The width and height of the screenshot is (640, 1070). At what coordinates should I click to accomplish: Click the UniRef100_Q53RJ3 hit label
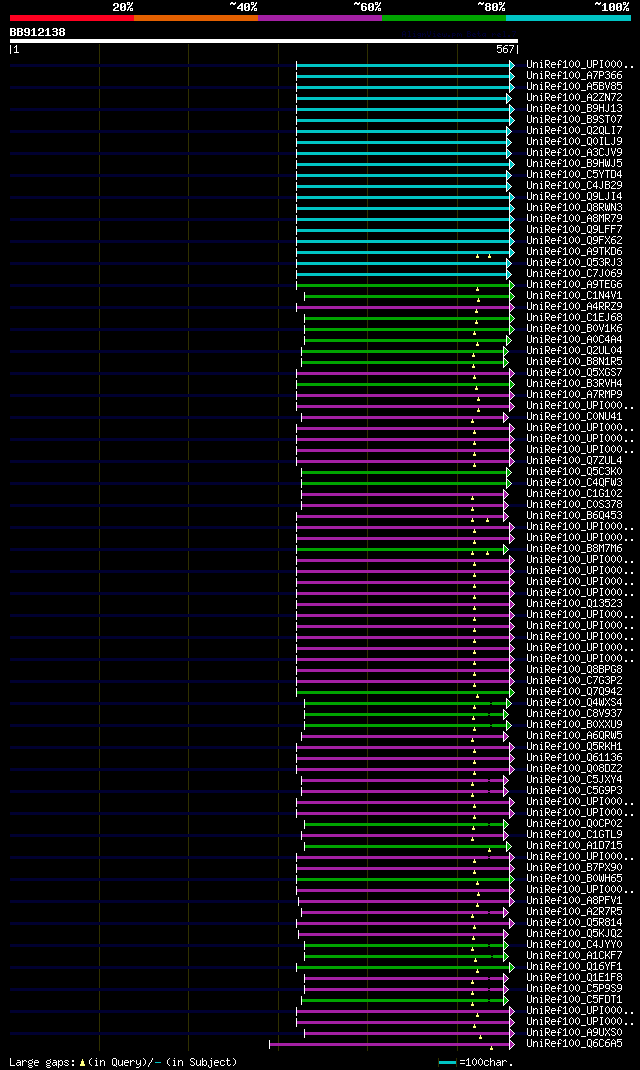click(574, 263)
